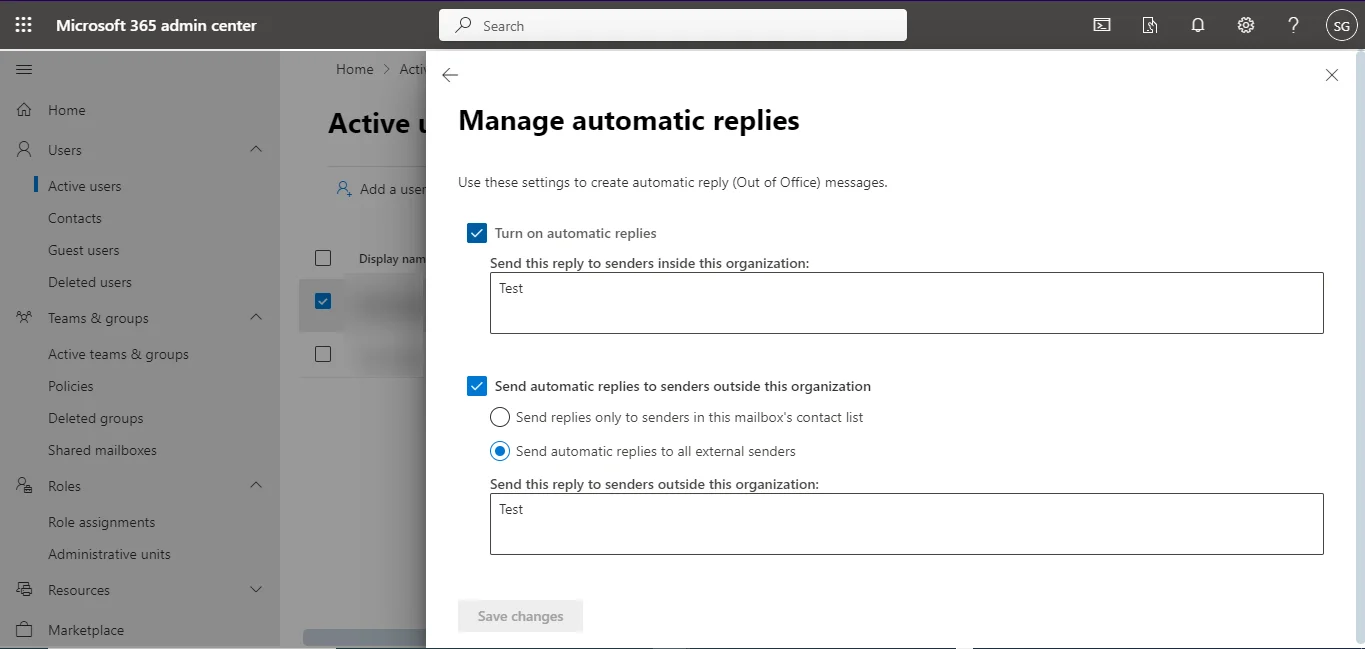This screenshot has height=649, width=1365.
Task: Collapse the navigation hamburger menu
Action: coord(24,69)
